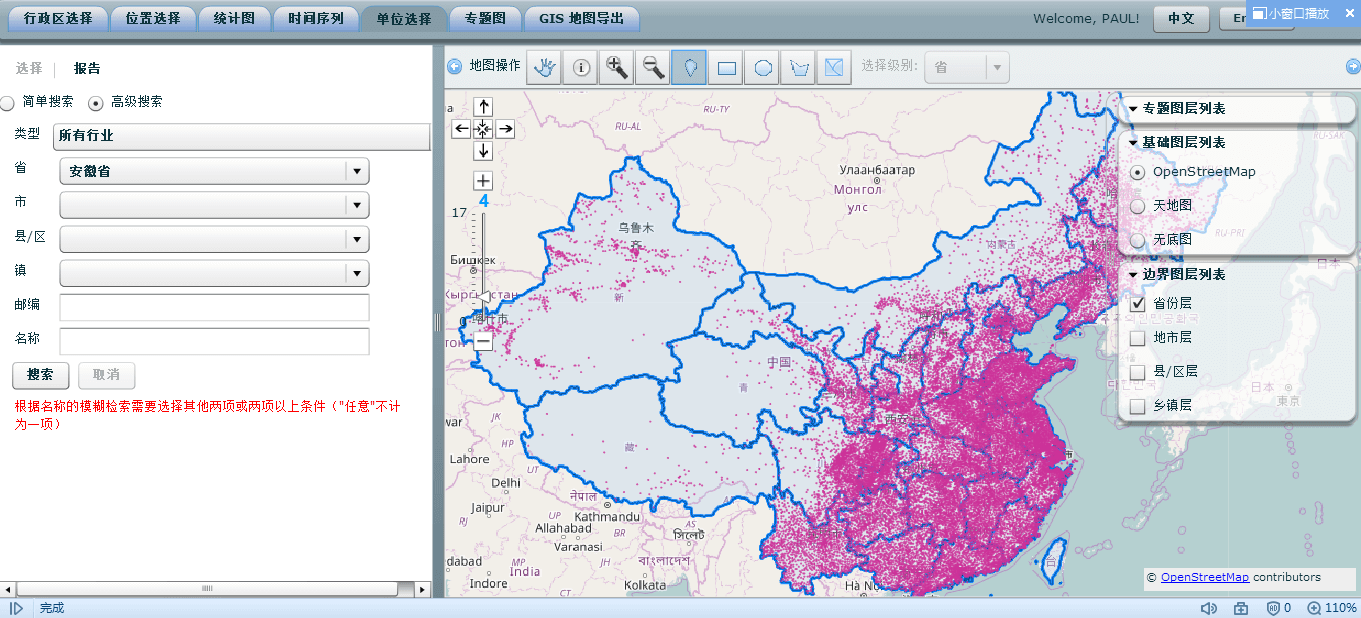Click the download manager icon in status bar
Image resolution: width=1361 pixels, height=618 pixels.
[x=1241, y=608]
